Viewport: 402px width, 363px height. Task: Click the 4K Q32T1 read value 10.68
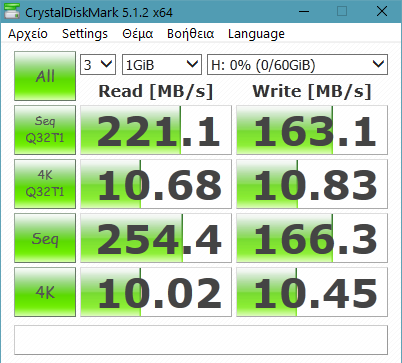[156, 184]
